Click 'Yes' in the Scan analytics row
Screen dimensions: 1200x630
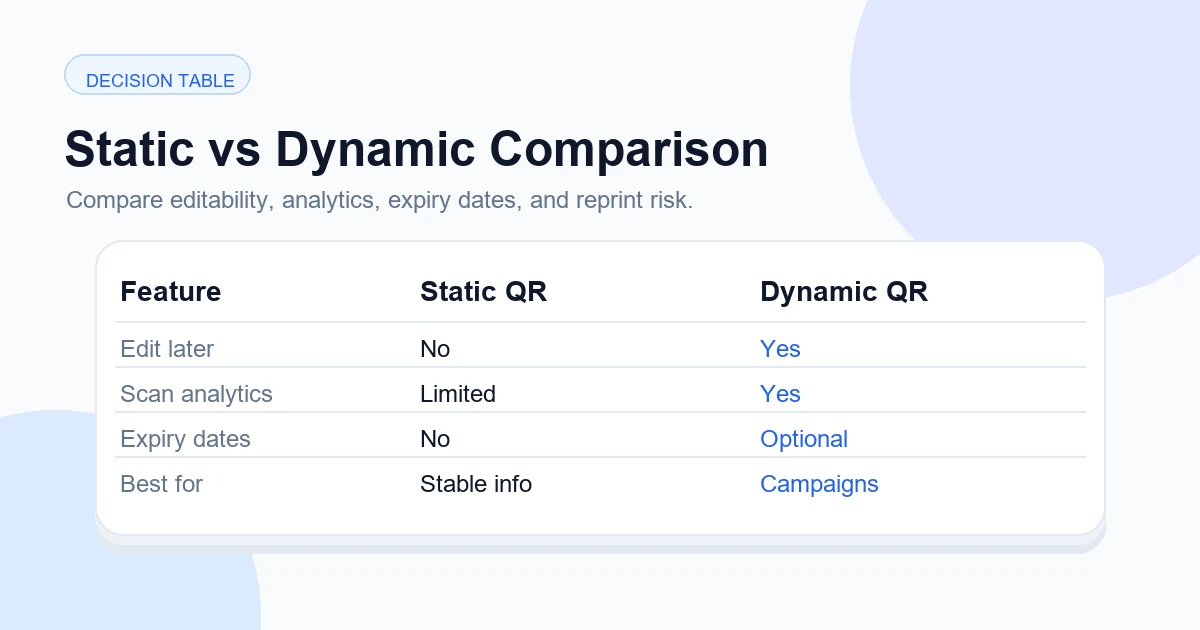click(780, 394)
